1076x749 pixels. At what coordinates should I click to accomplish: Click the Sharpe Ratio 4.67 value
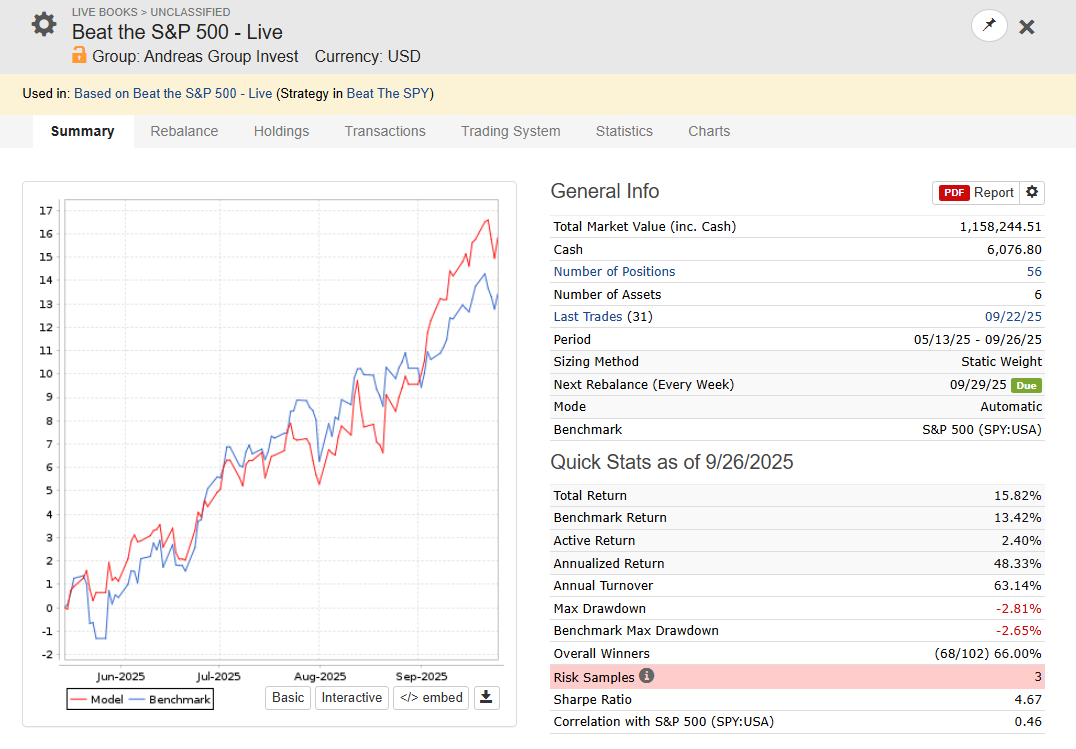pos(1028,700)
